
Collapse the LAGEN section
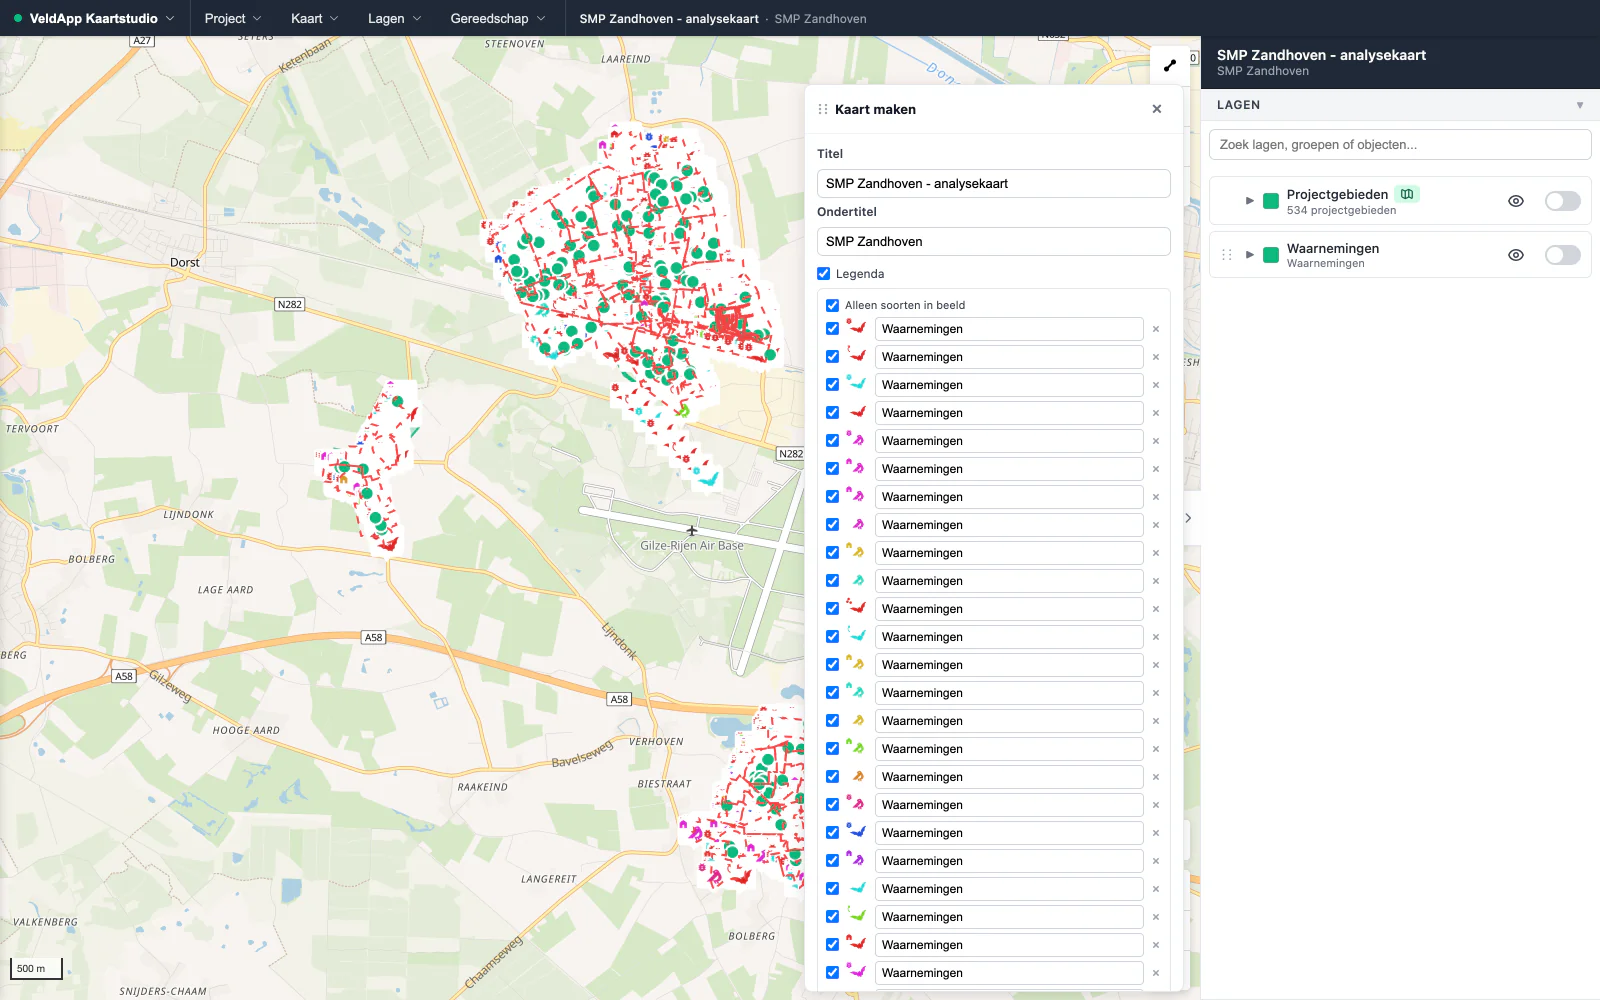click(1580, 105)
